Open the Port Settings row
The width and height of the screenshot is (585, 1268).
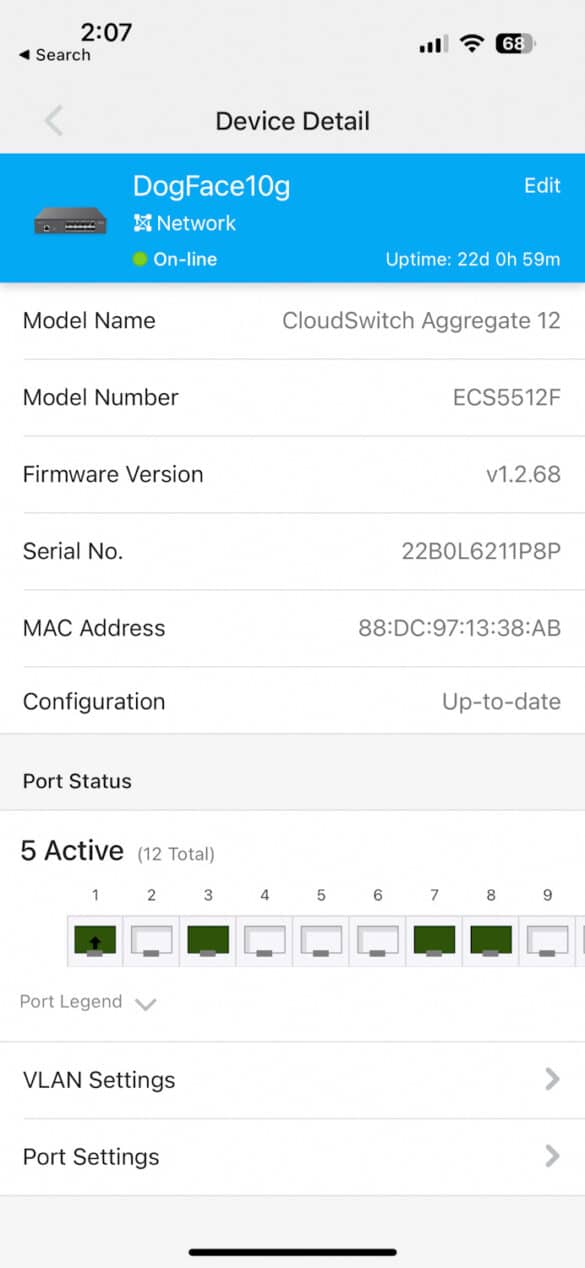[292, 1157]
